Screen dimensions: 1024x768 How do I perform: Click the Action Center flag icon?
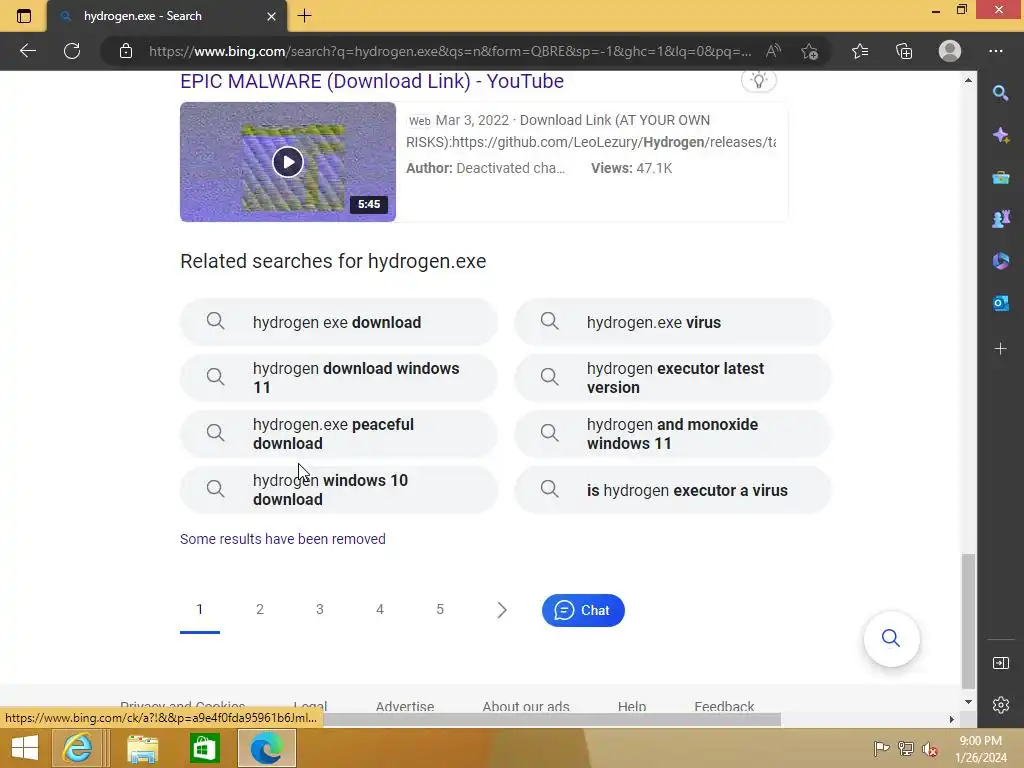point(881,749)
